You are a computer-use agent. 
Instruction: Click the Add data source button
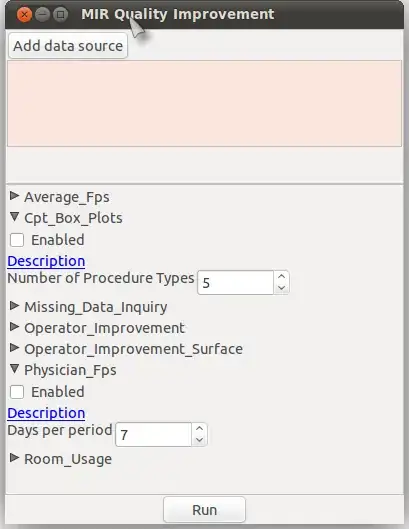[x=68, y=46]
